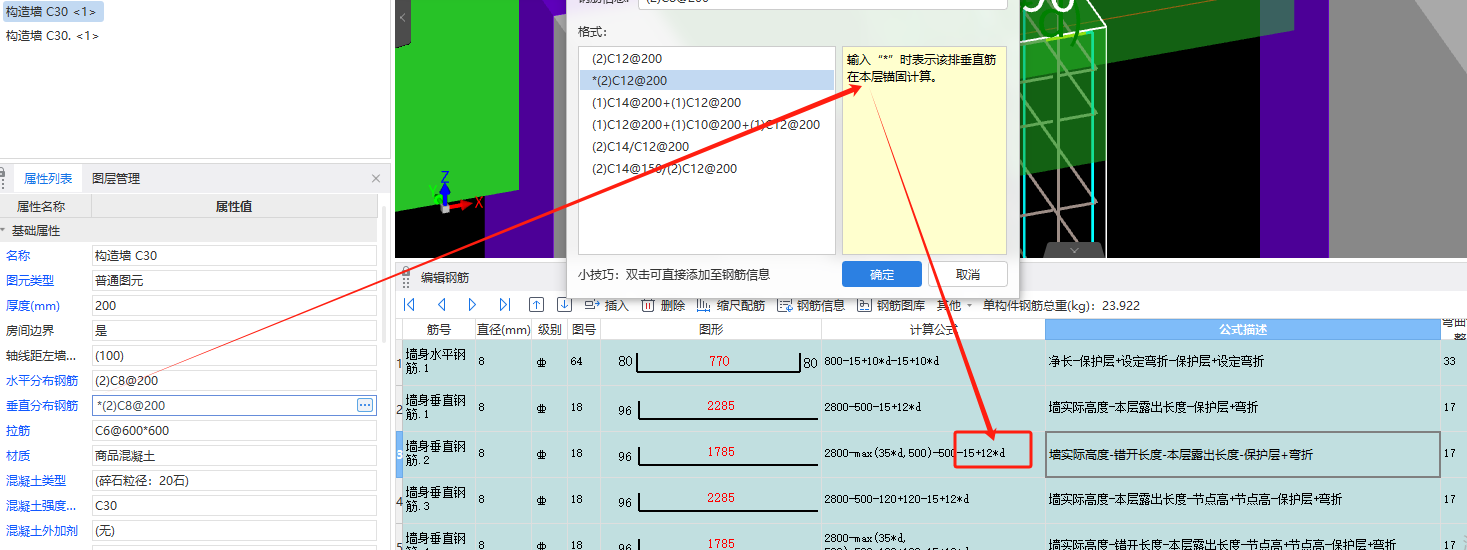1467x550 pixels.
Task: Select format (1)C14@200+(1)C12@200
Action: (706, 103)
